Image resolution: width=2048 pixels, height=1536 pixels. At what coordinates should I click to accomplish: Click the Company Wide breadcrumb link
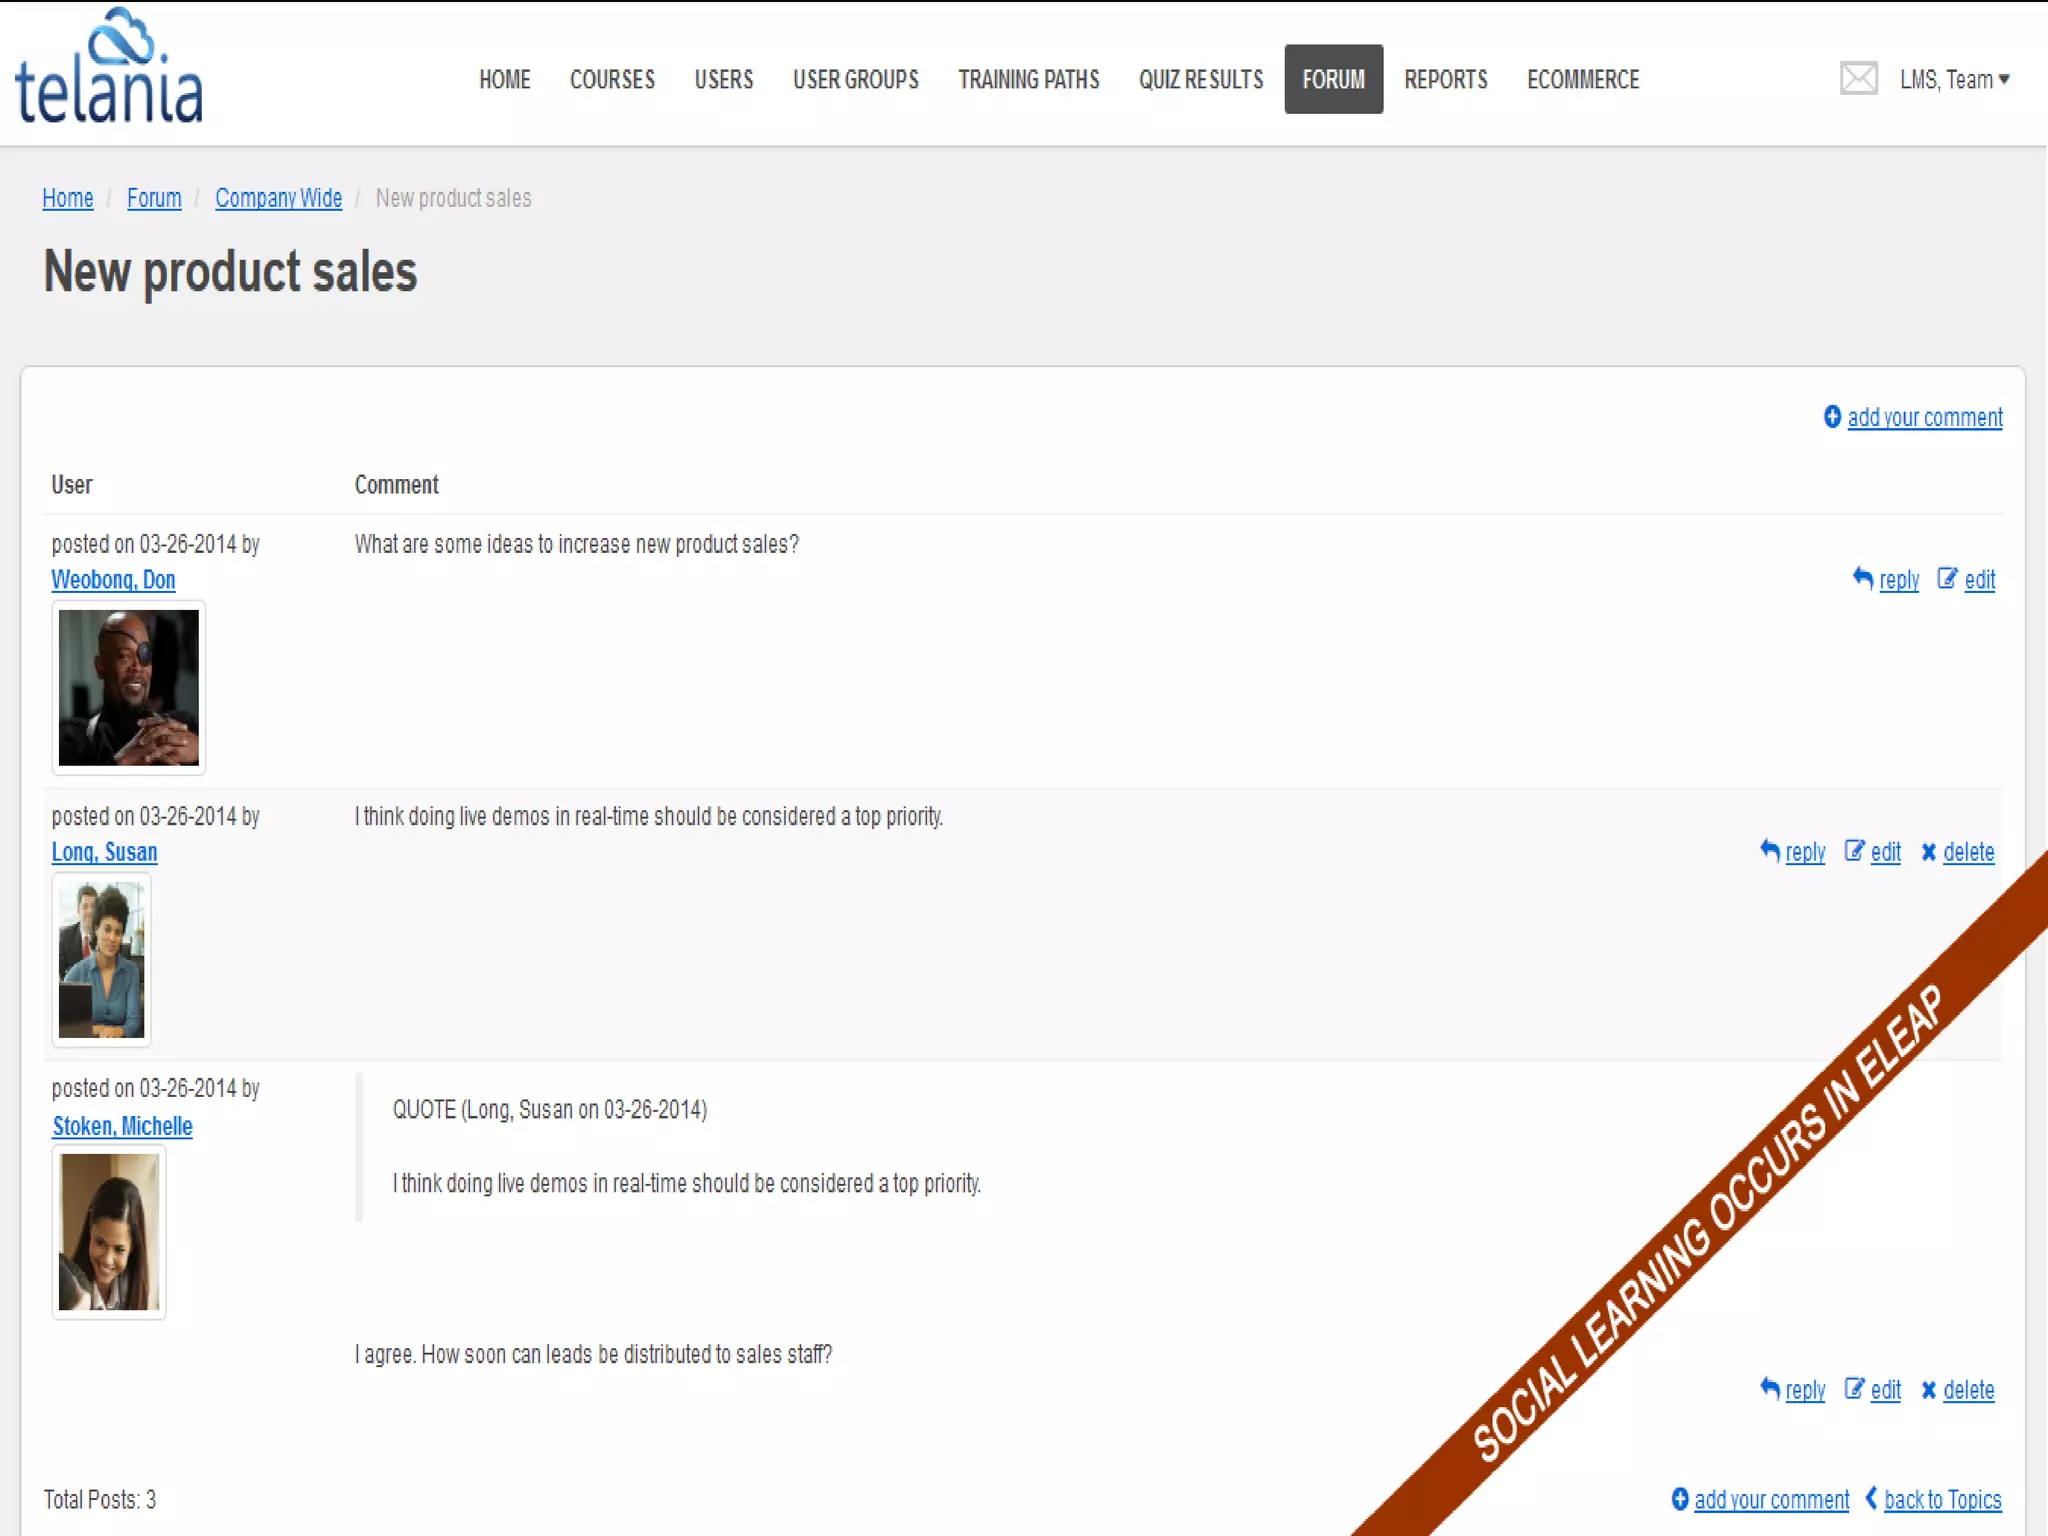pyautogui.click(x=278, y=198)
